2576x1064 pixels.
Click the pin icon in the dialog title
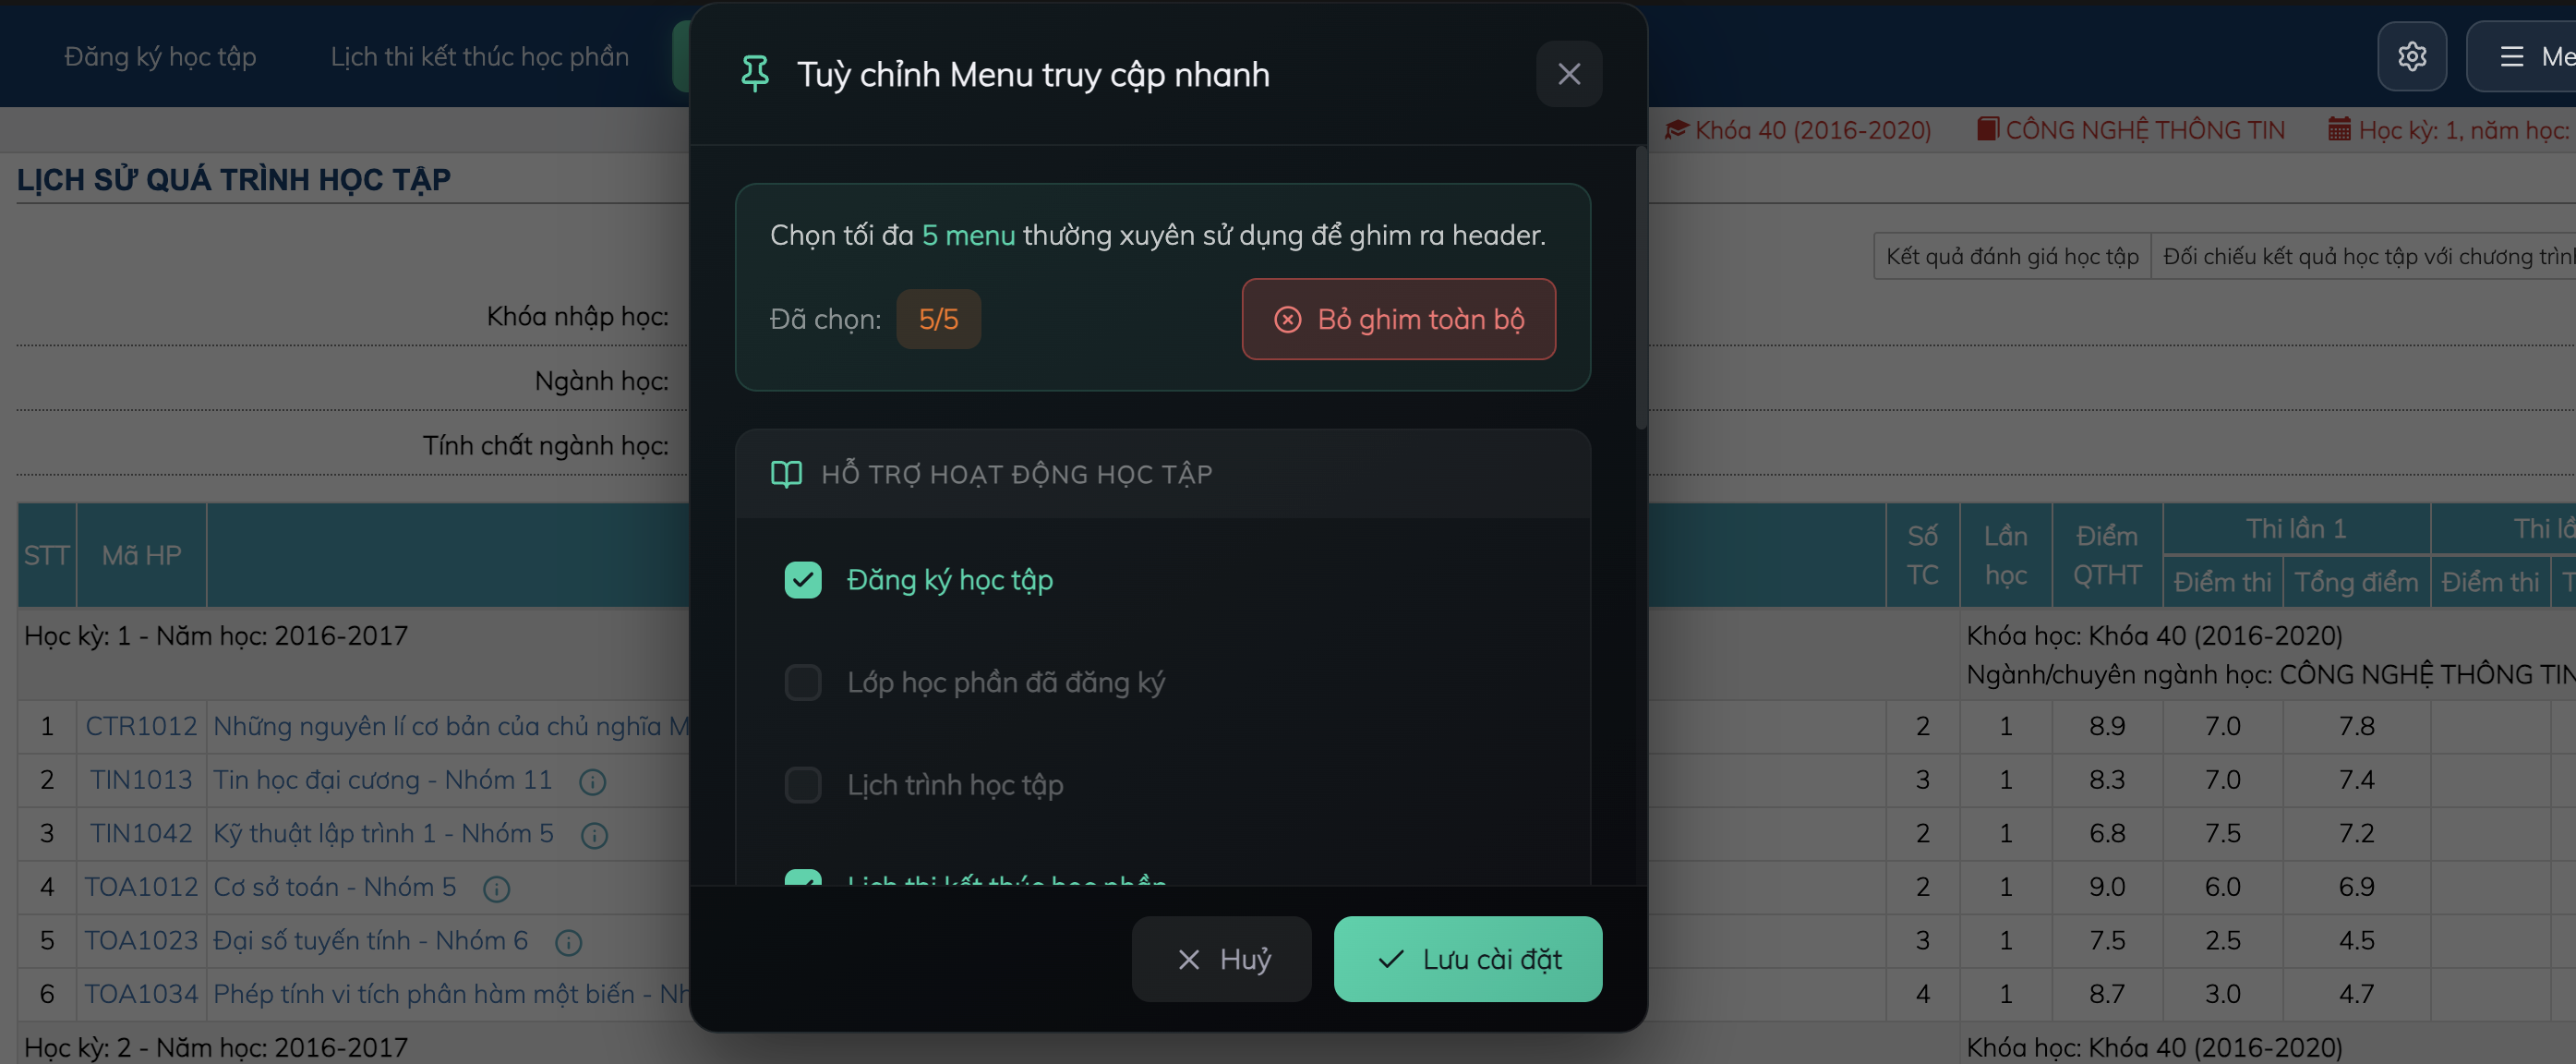pyautogui.click(x=755, y=73)
